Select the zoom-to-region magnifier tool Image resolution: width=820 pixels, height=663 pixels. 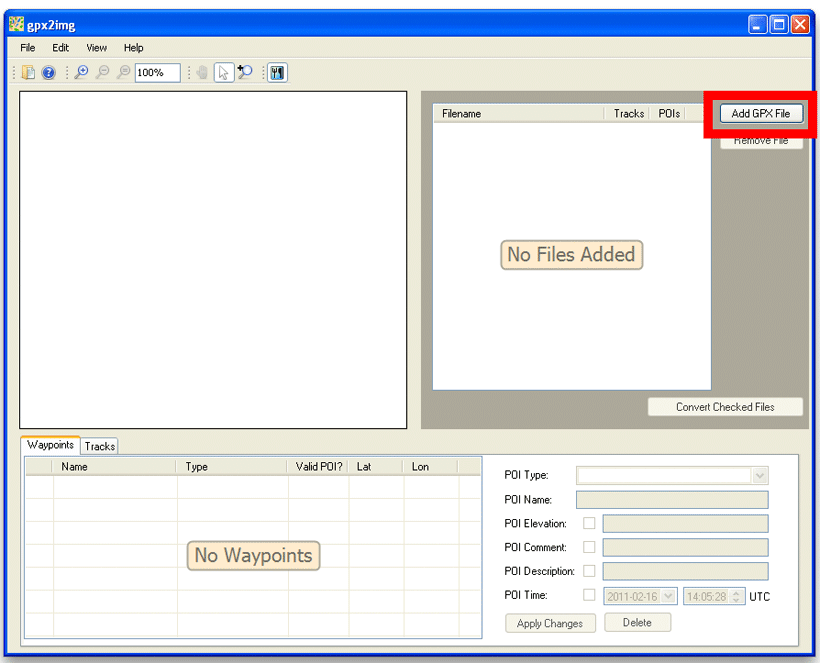245,72
